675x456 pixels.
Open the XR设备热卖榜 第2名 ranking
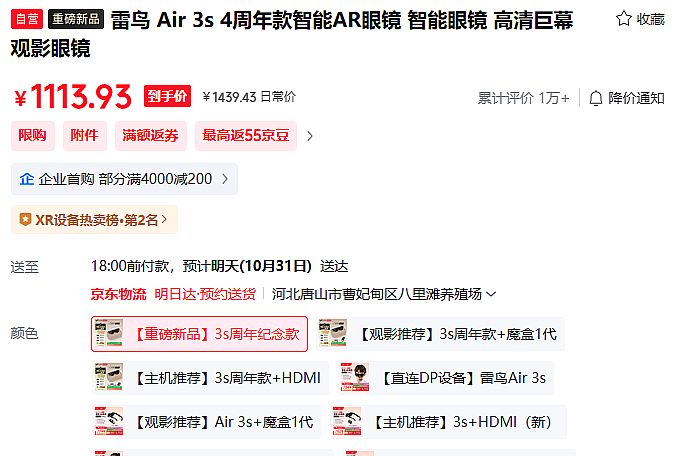95,219
